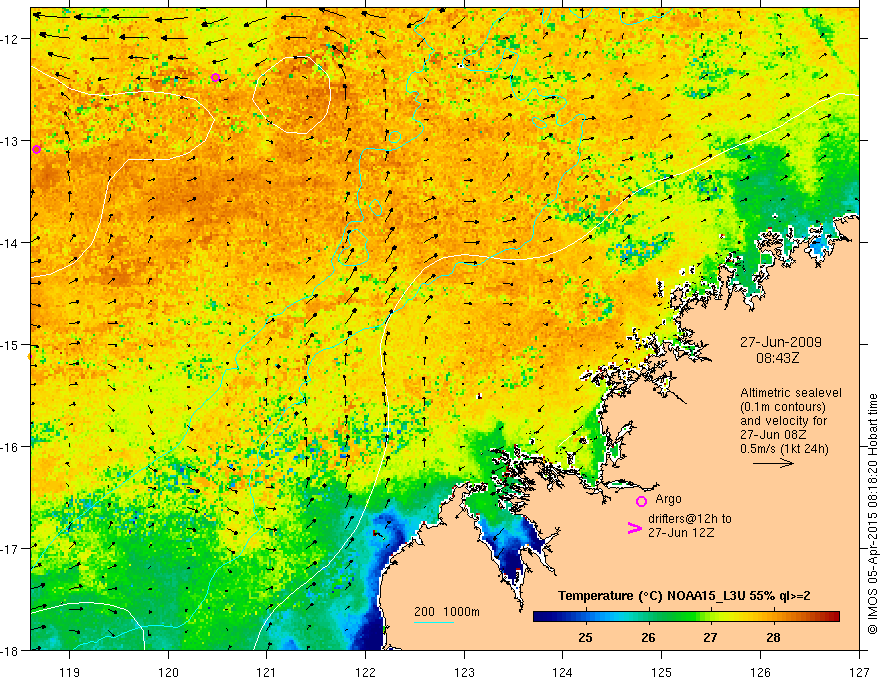Click the magenta Argo circle in the legend
880x680 pixels.
(x=641, y=501)
